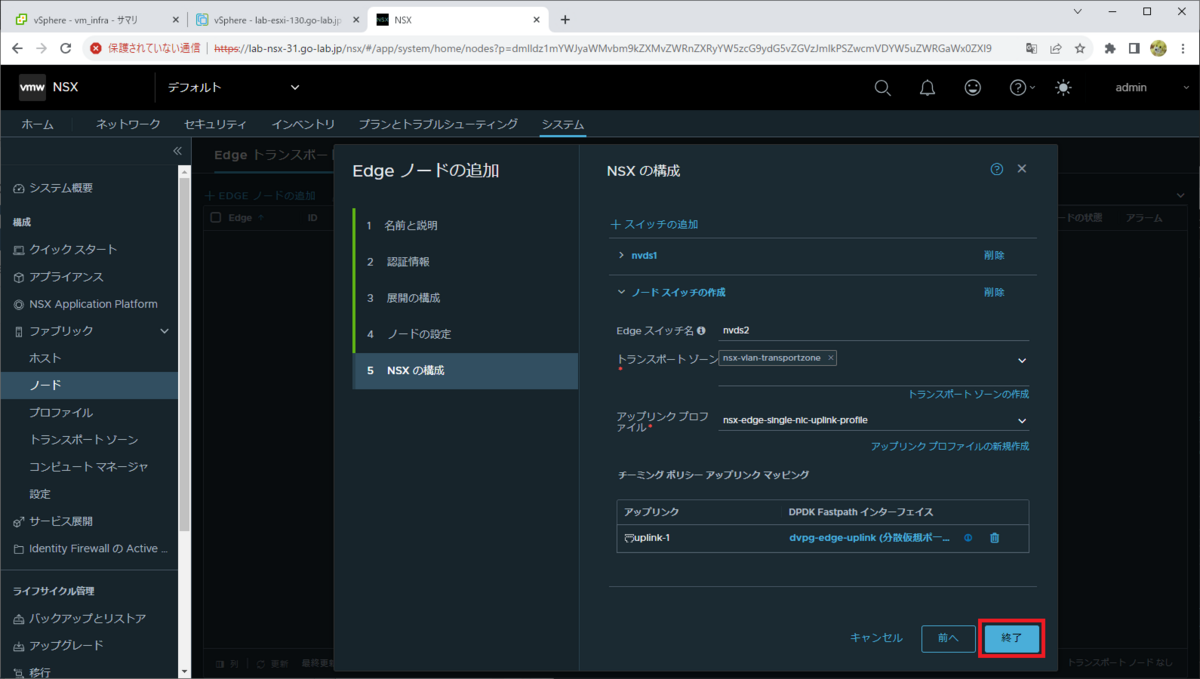Click the 終了 finish button

pyautogui.click(x=1012, y=638)
